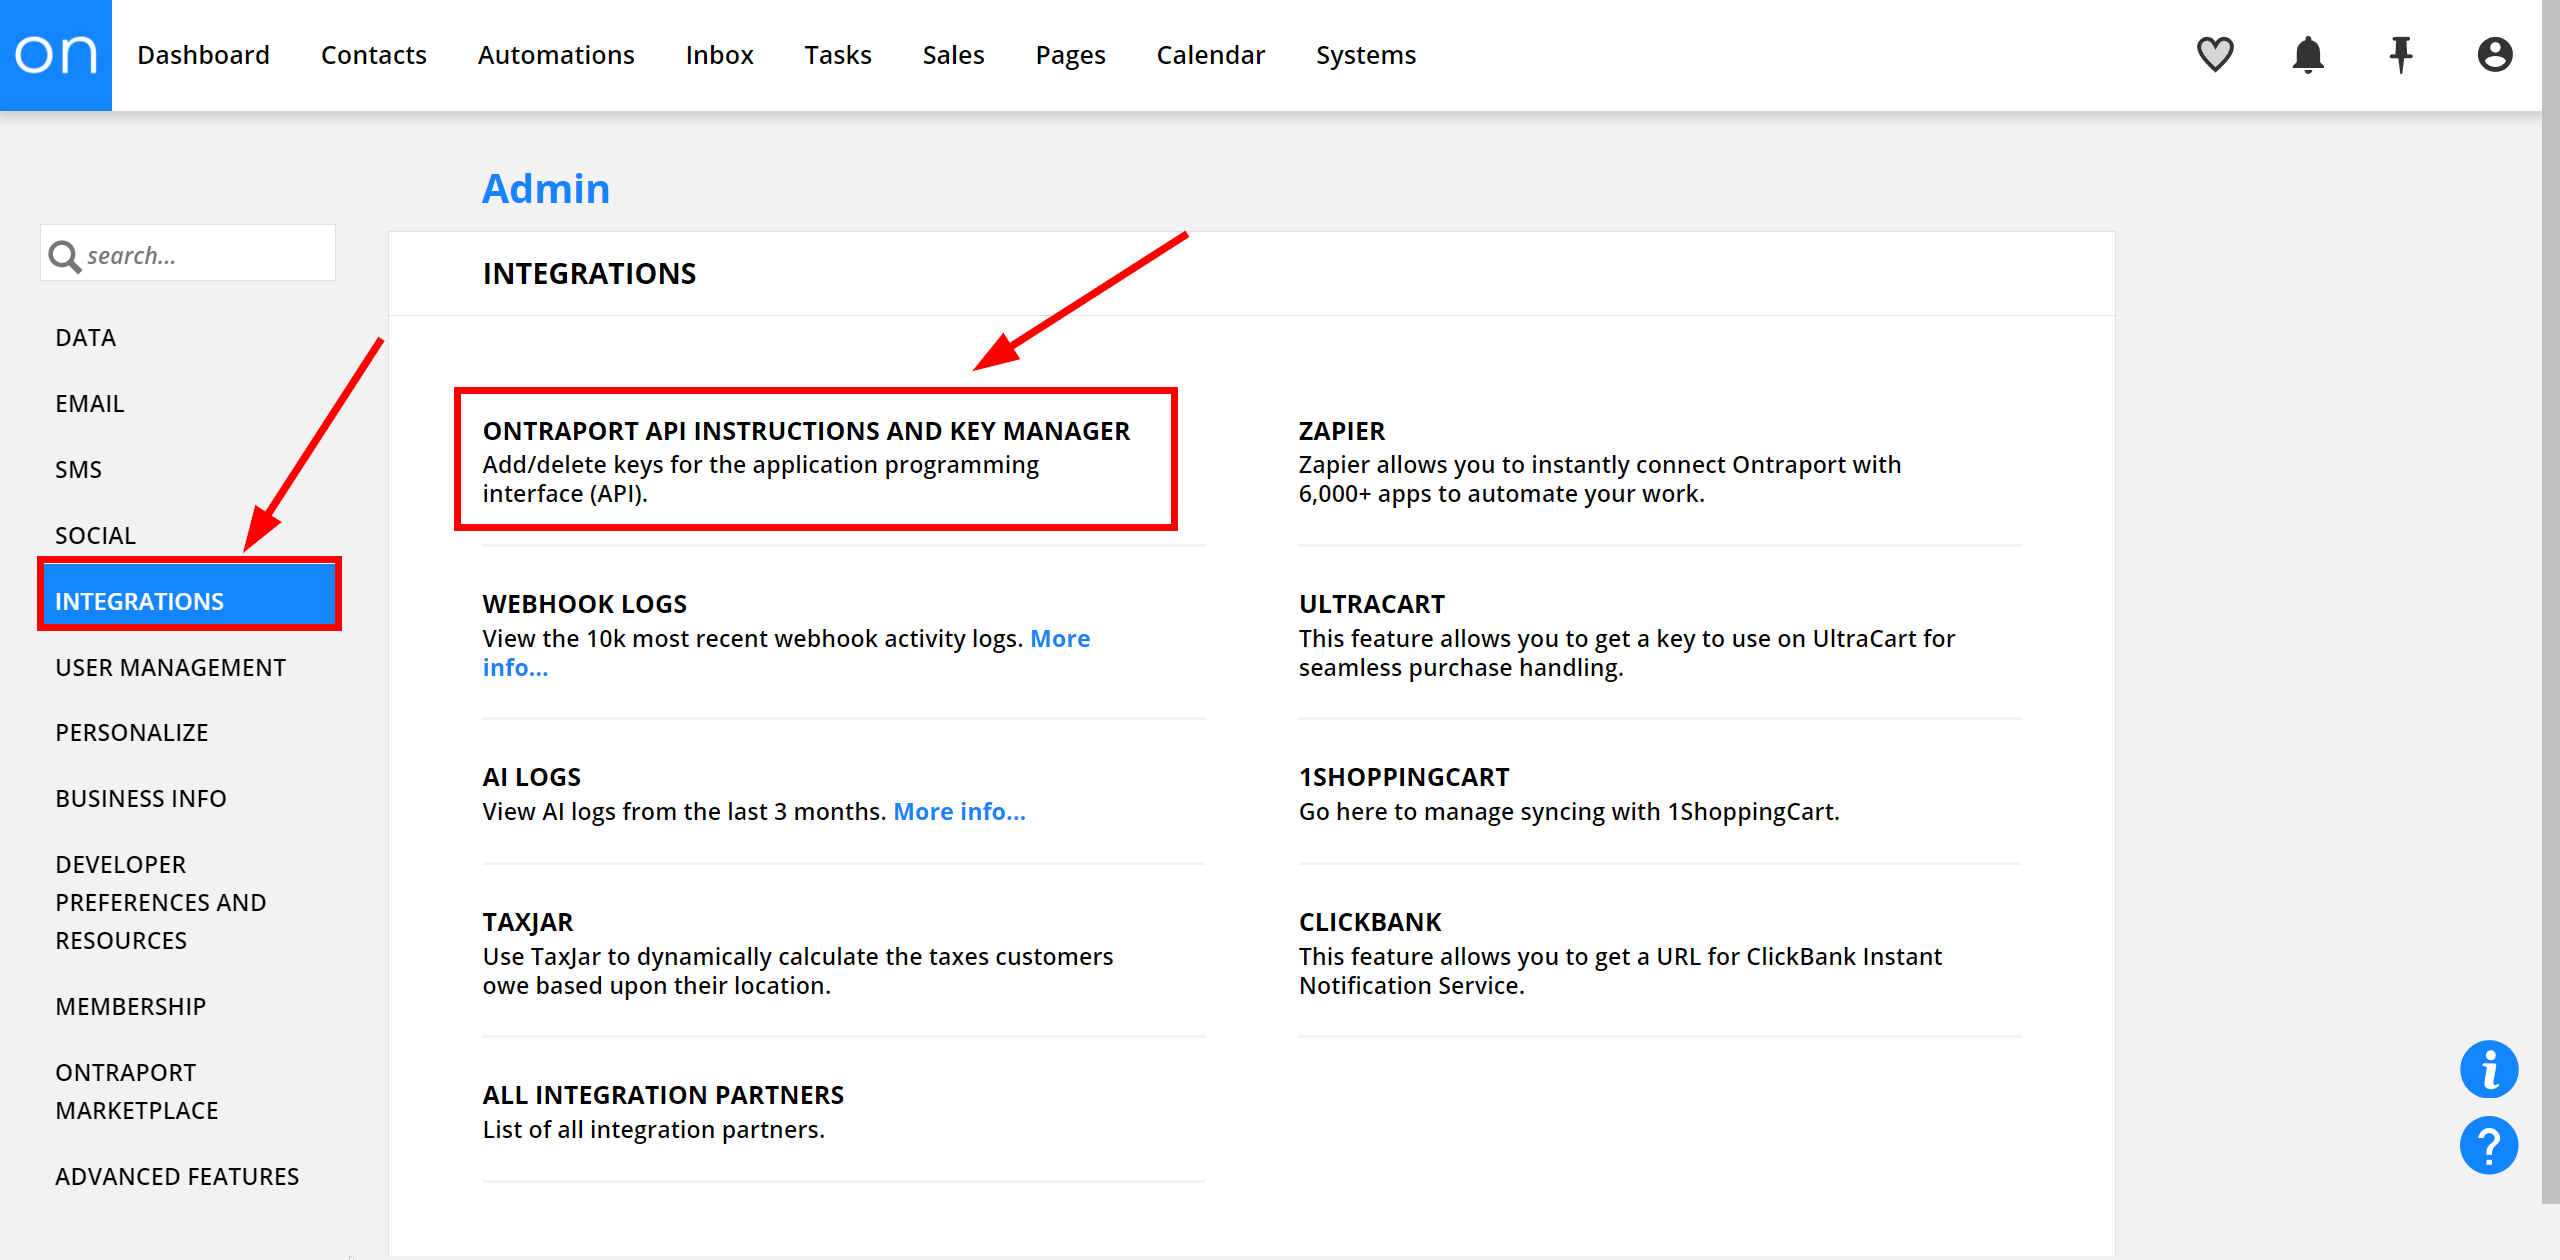Select SMS in admin sidebar
The width and height of the screenshot is (2560, 1260).
point(79,470)
